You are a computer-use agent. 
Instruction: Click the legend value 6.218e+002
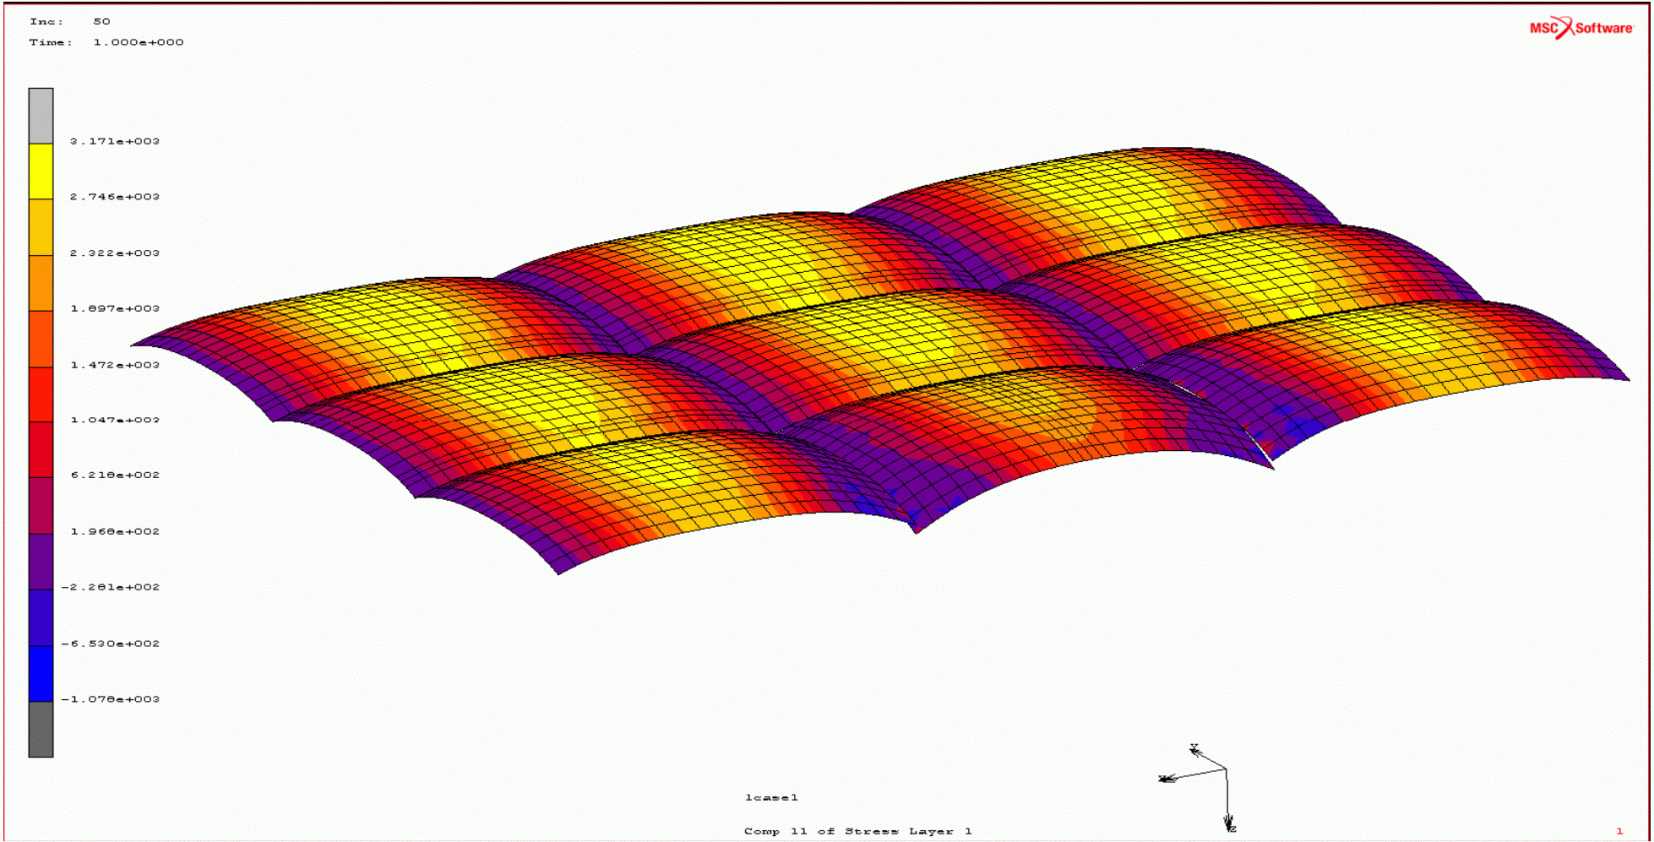(115, 475)
